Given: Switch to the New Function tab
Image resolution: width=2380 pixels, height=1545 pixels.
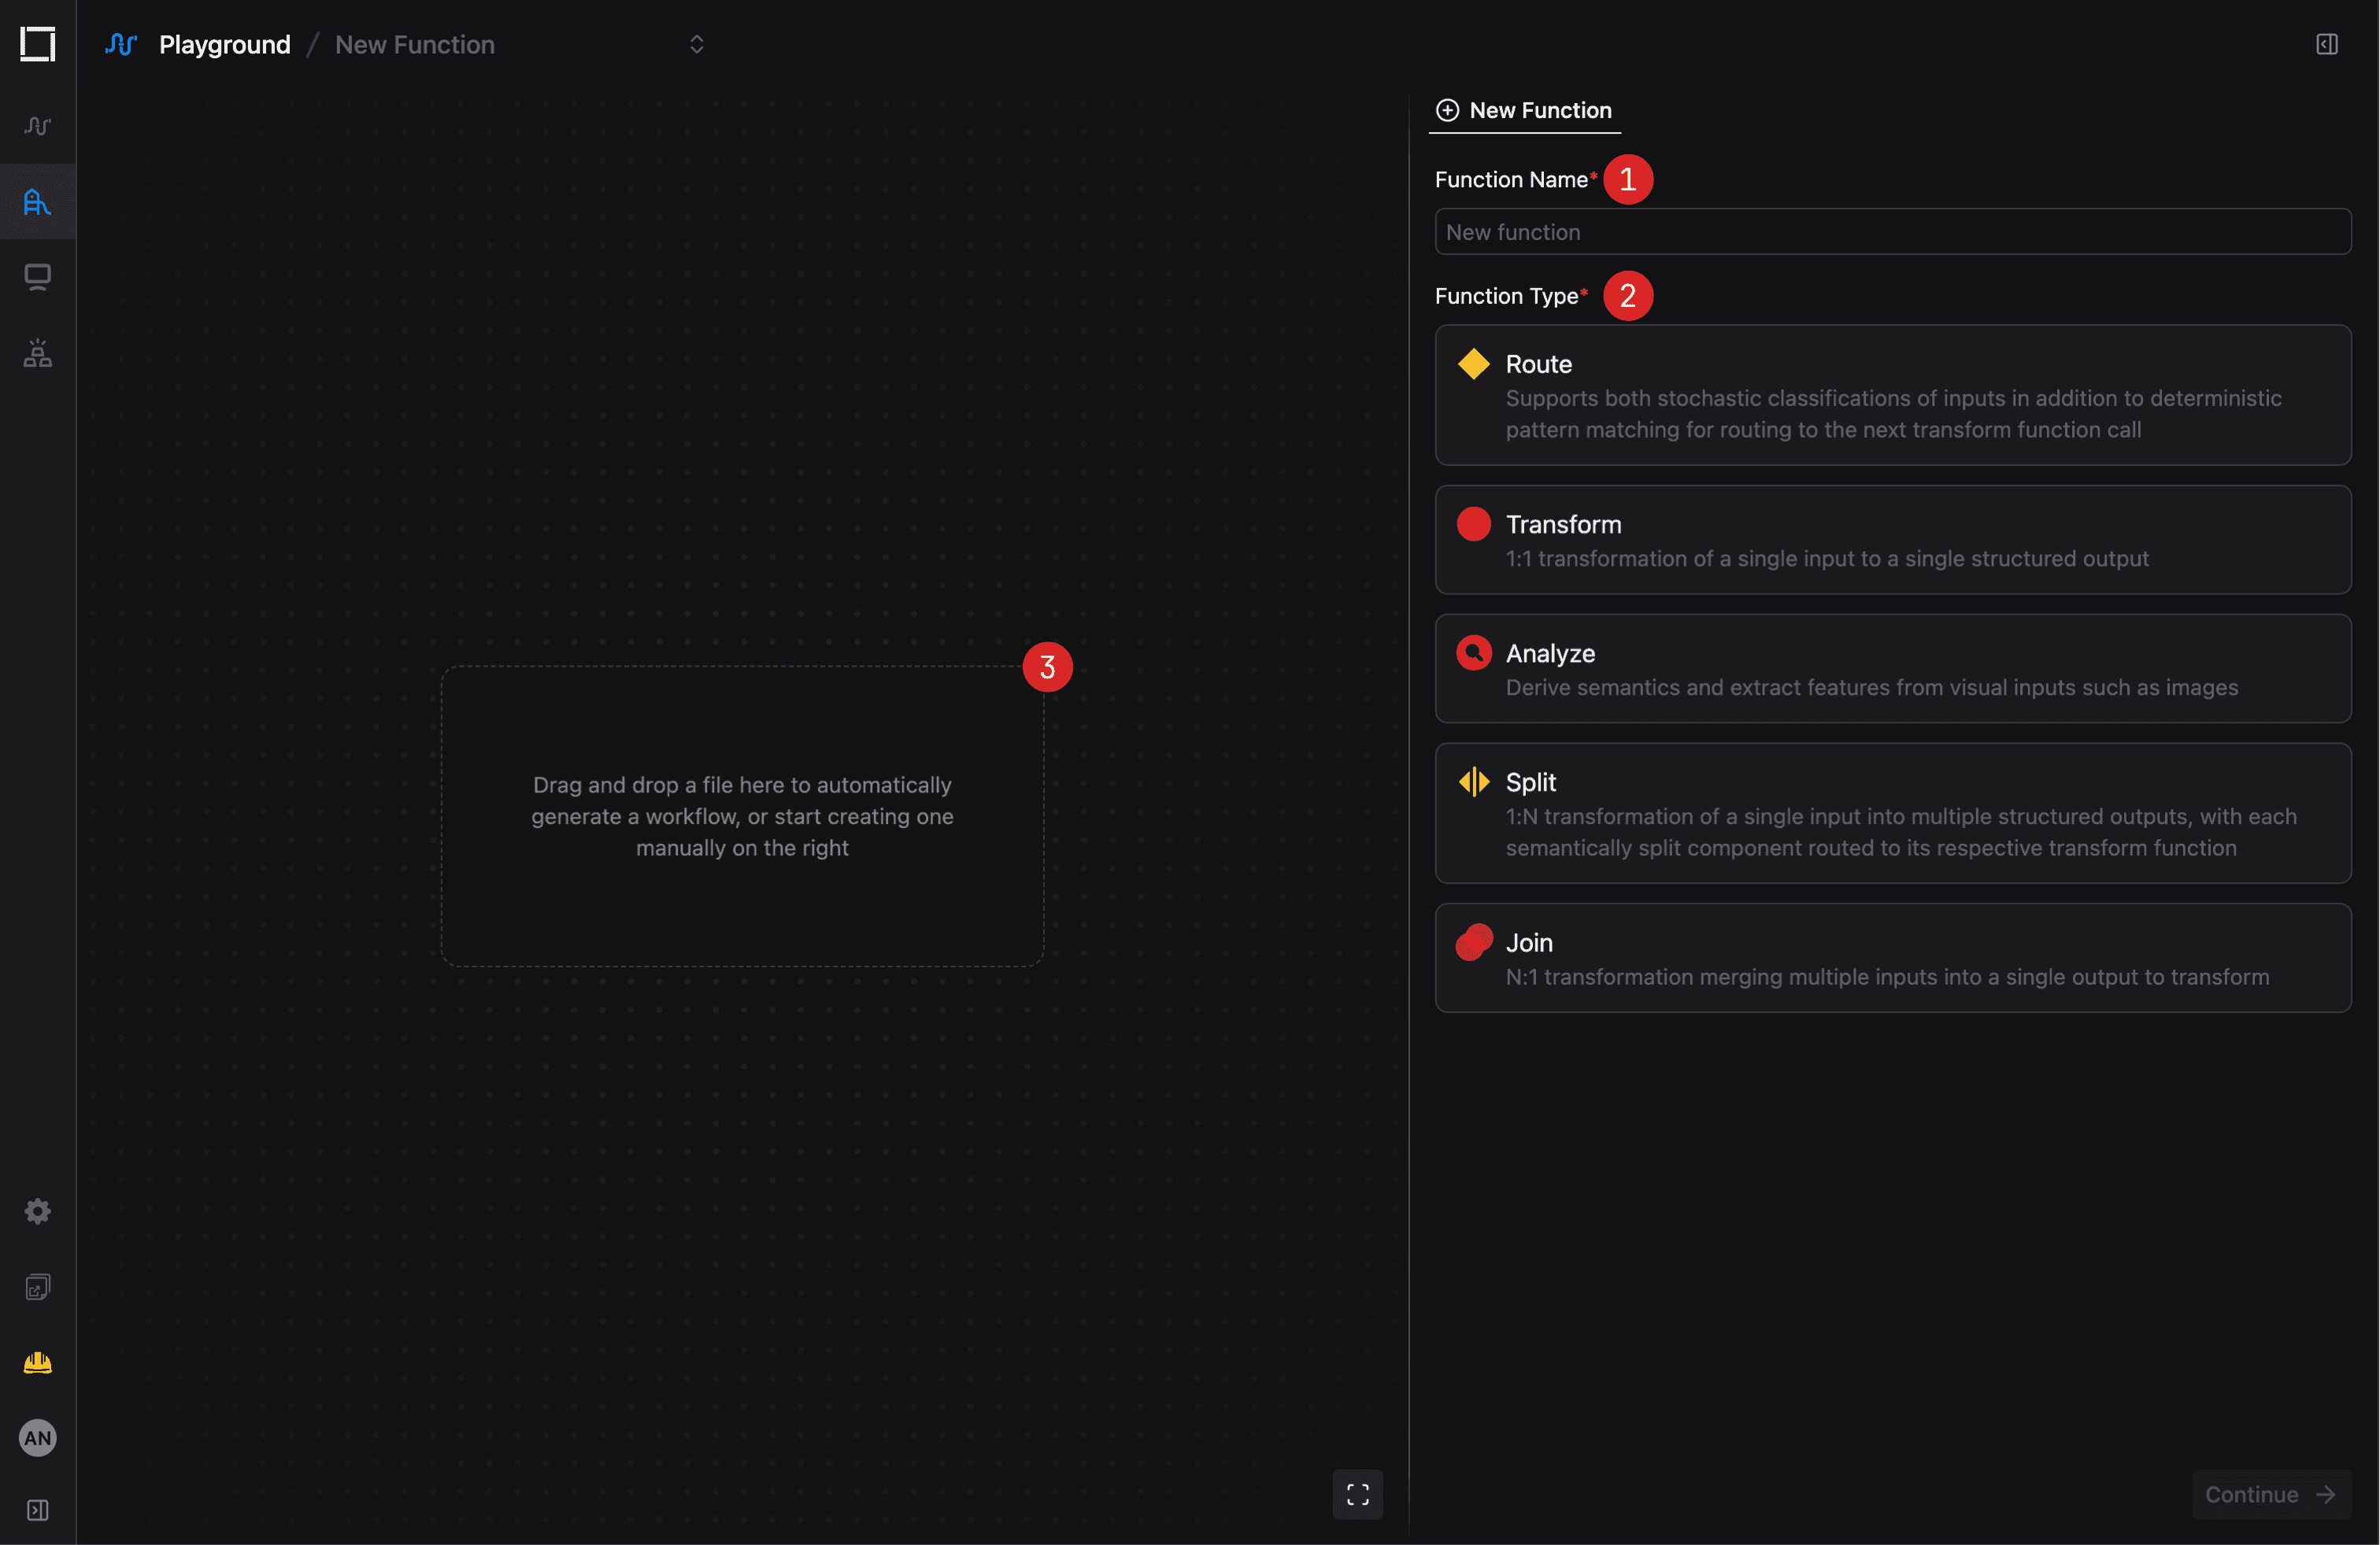Looking at the screenshot, I should tap(1524, 110).
